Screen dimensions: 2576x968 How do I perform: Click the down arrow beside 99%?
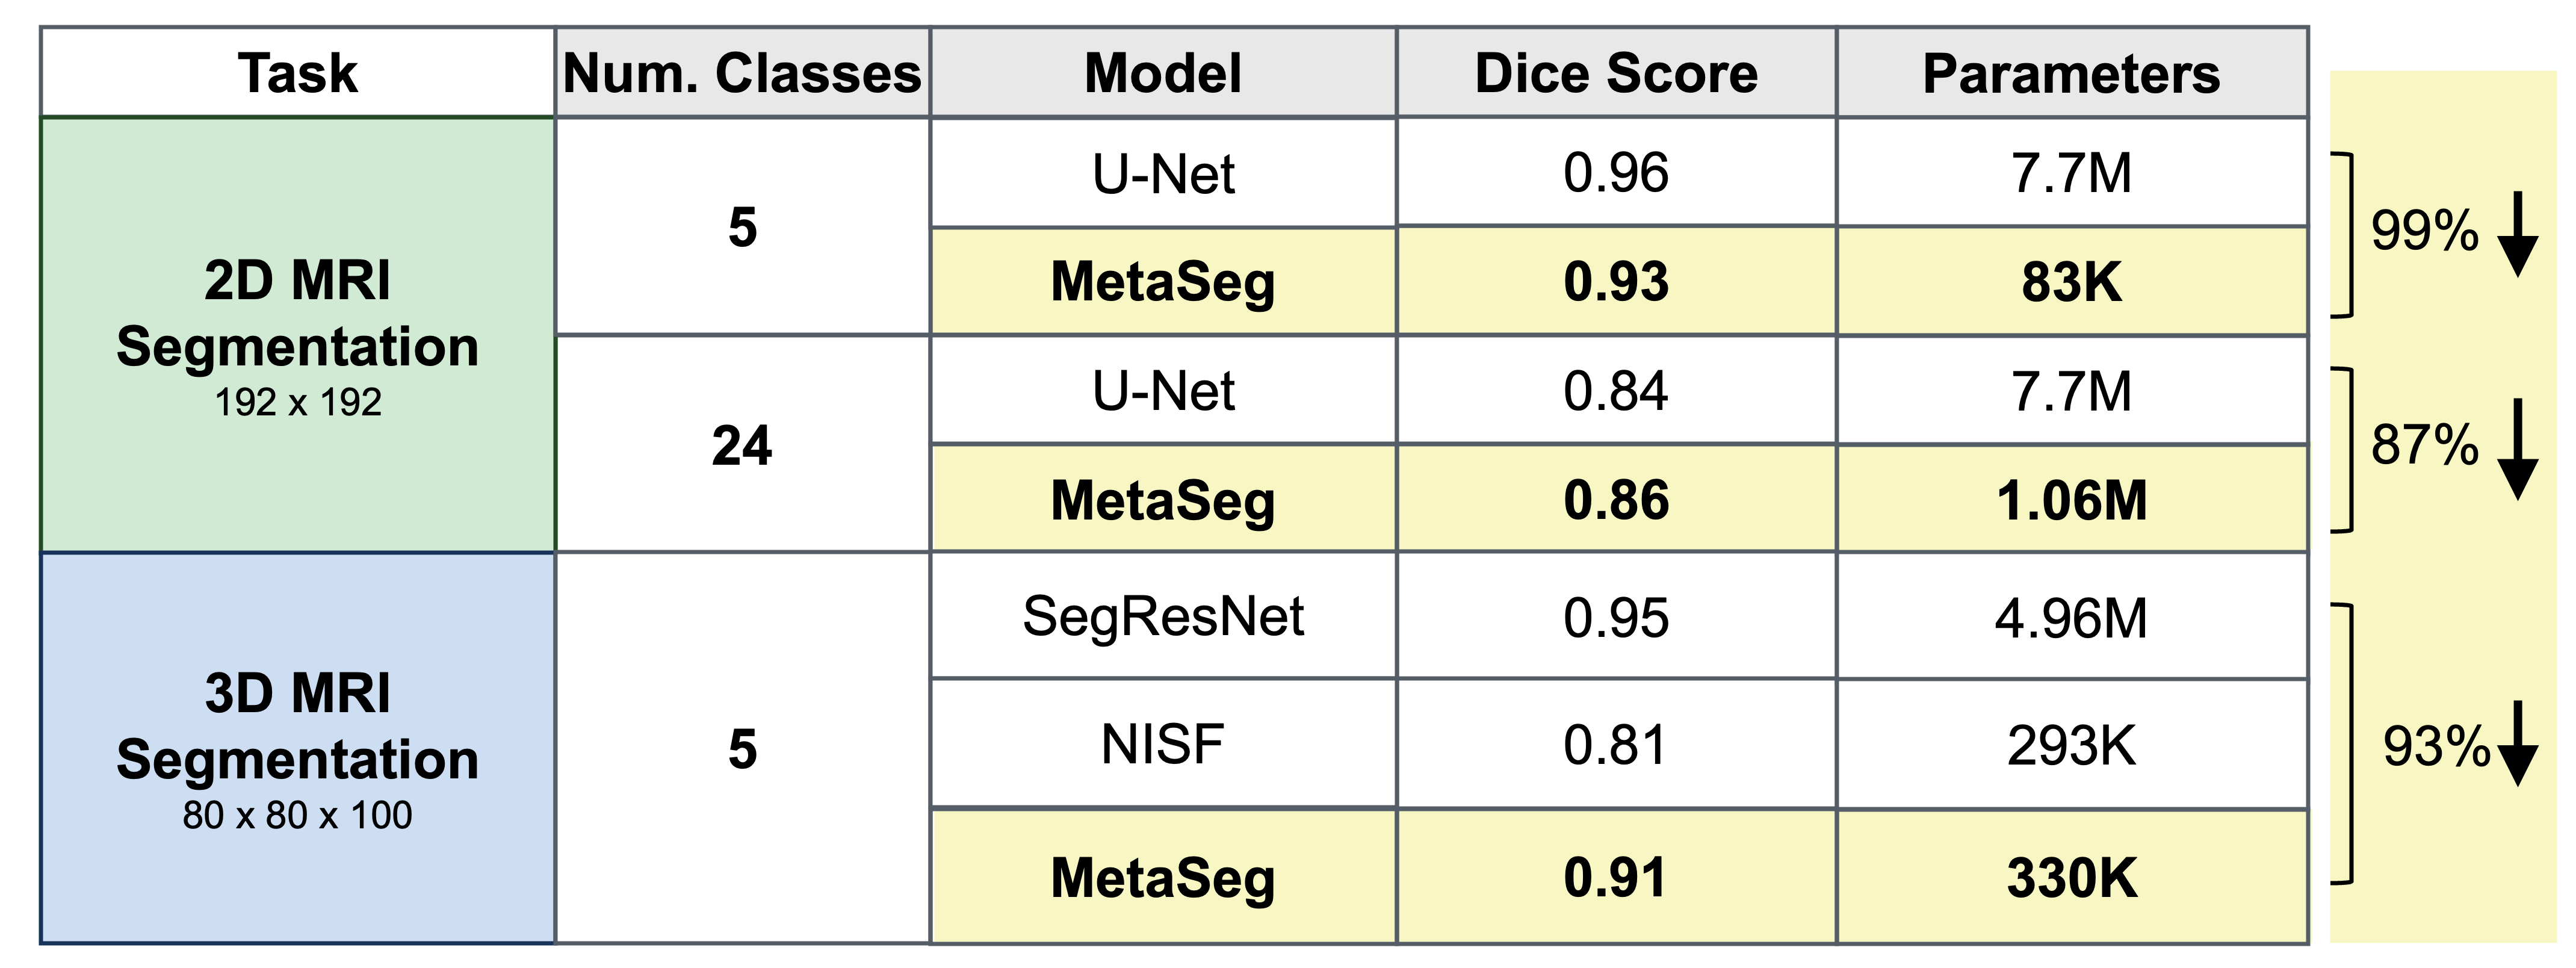coord(2517,236)
